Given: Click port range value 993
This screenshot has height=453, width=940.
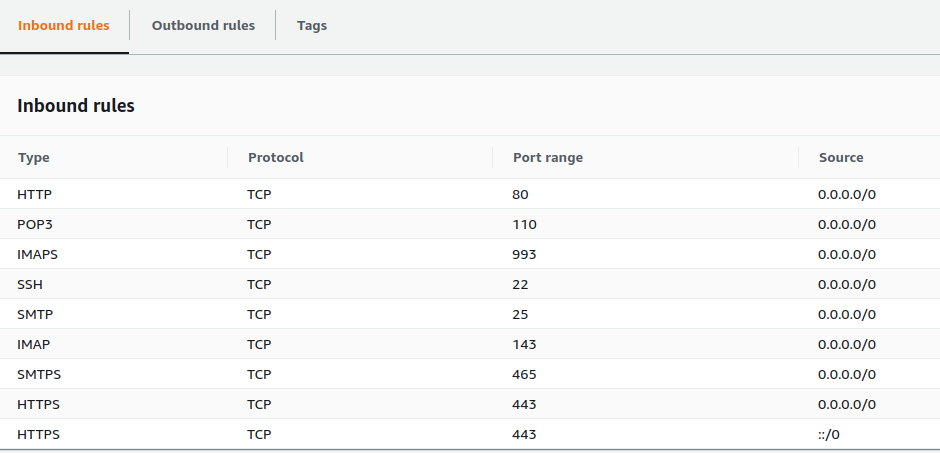Looking at the screenshot, I should tap(524, 254).
